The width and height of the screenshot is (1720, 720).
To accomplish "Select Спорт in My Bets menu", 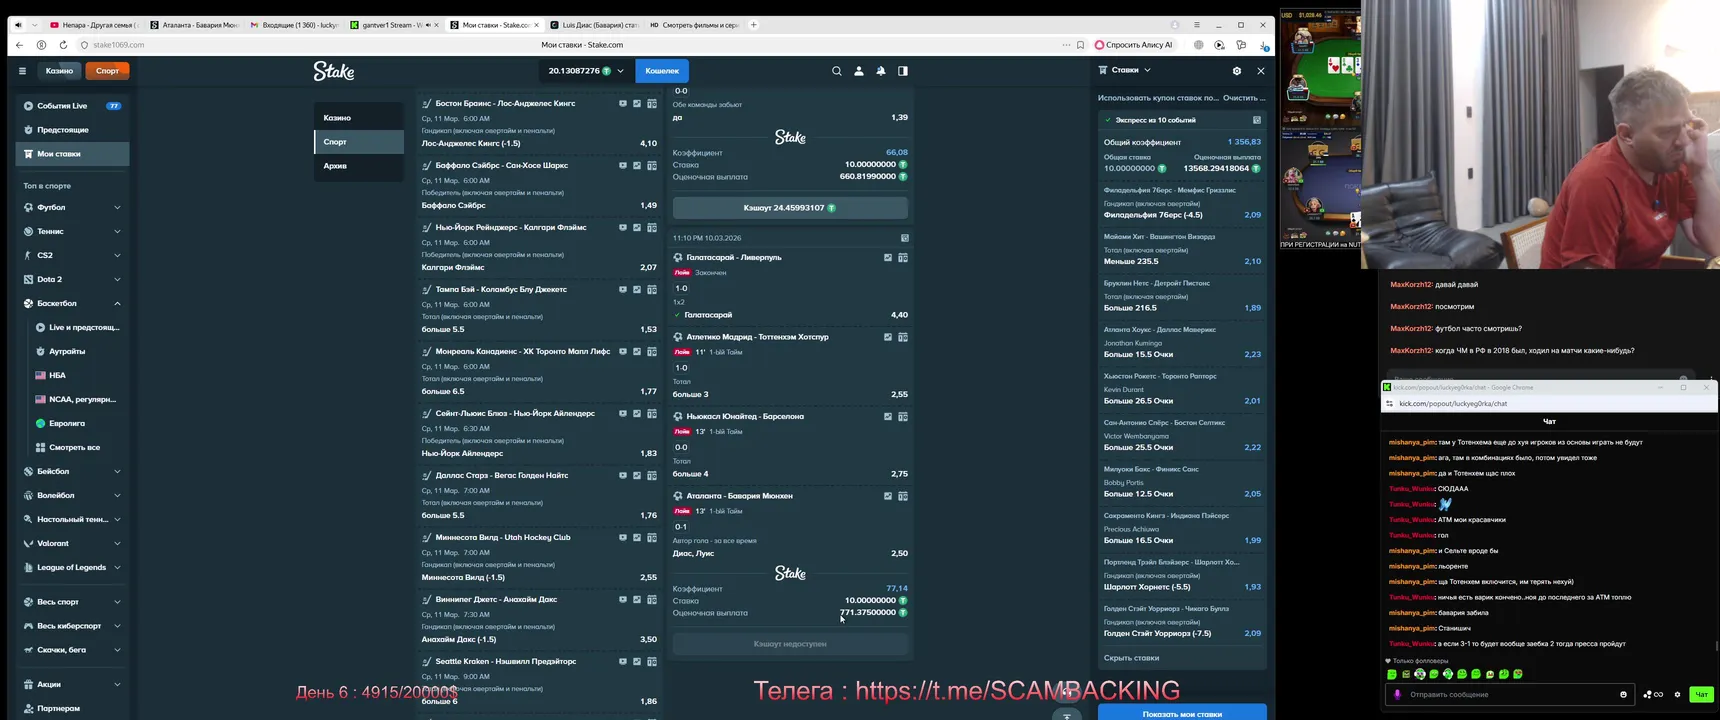I will pos(359,142).
